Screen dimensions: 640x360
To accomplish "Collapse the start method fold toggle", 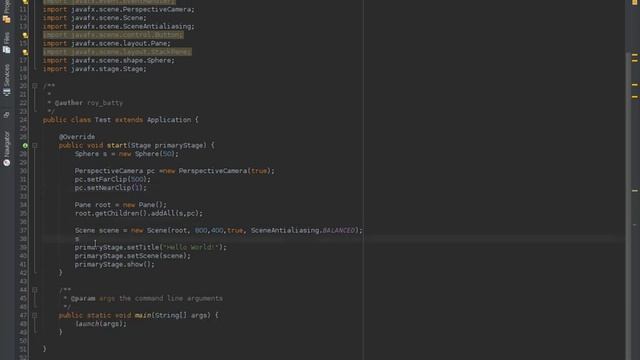I will [x=35, y=145].
